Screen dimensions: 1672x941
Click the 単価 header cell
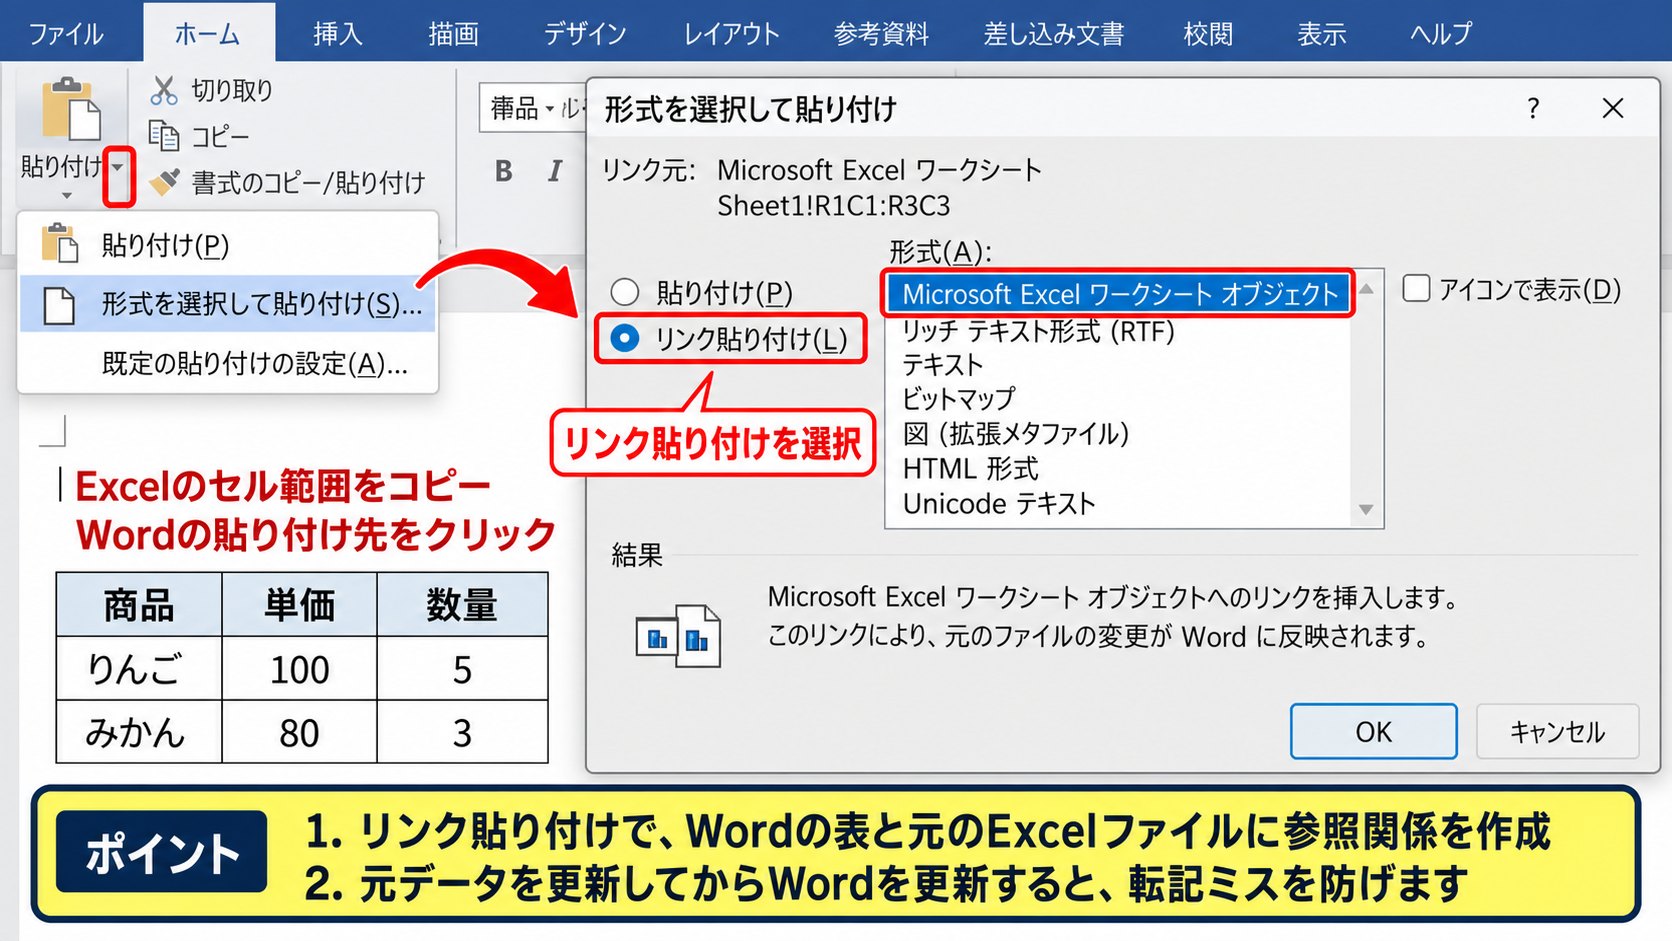pos(299,605)
